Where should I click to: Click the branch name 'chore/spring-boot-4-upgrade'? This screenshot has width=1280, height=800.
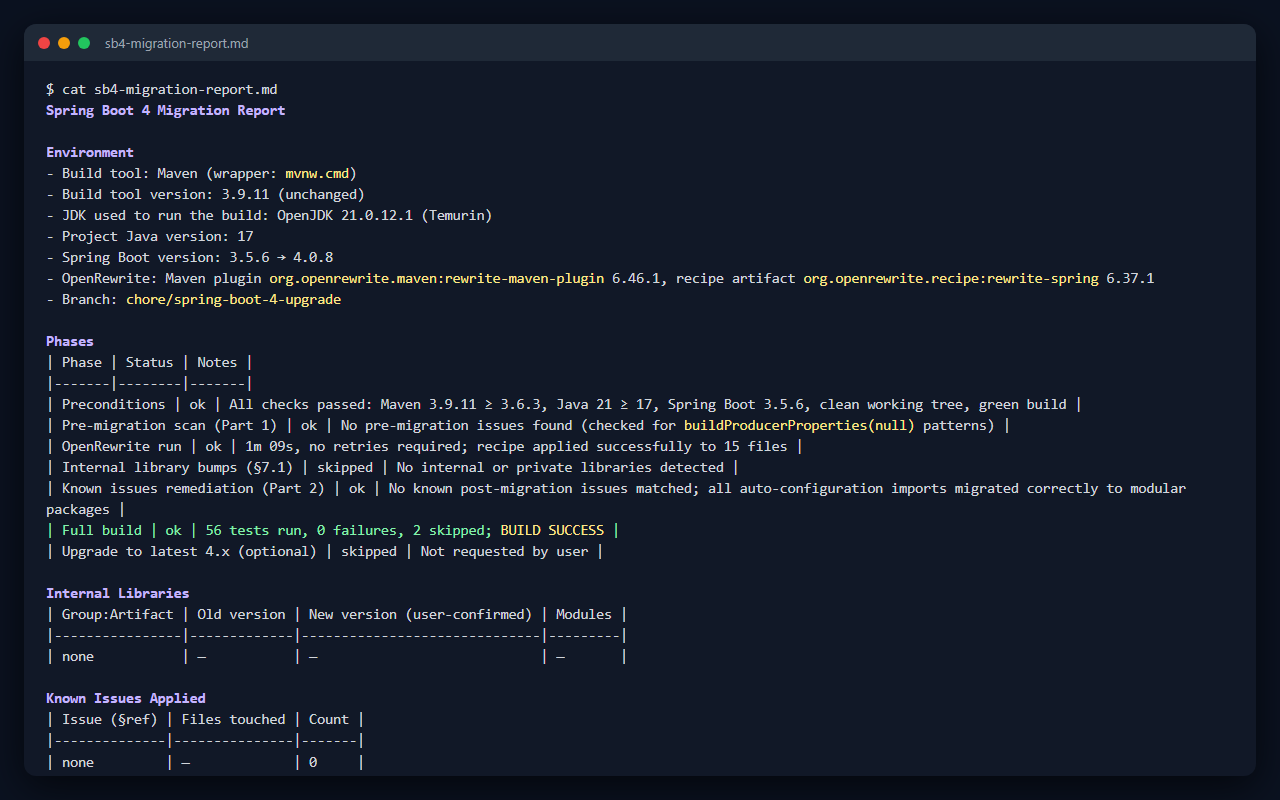pos(233,299)
